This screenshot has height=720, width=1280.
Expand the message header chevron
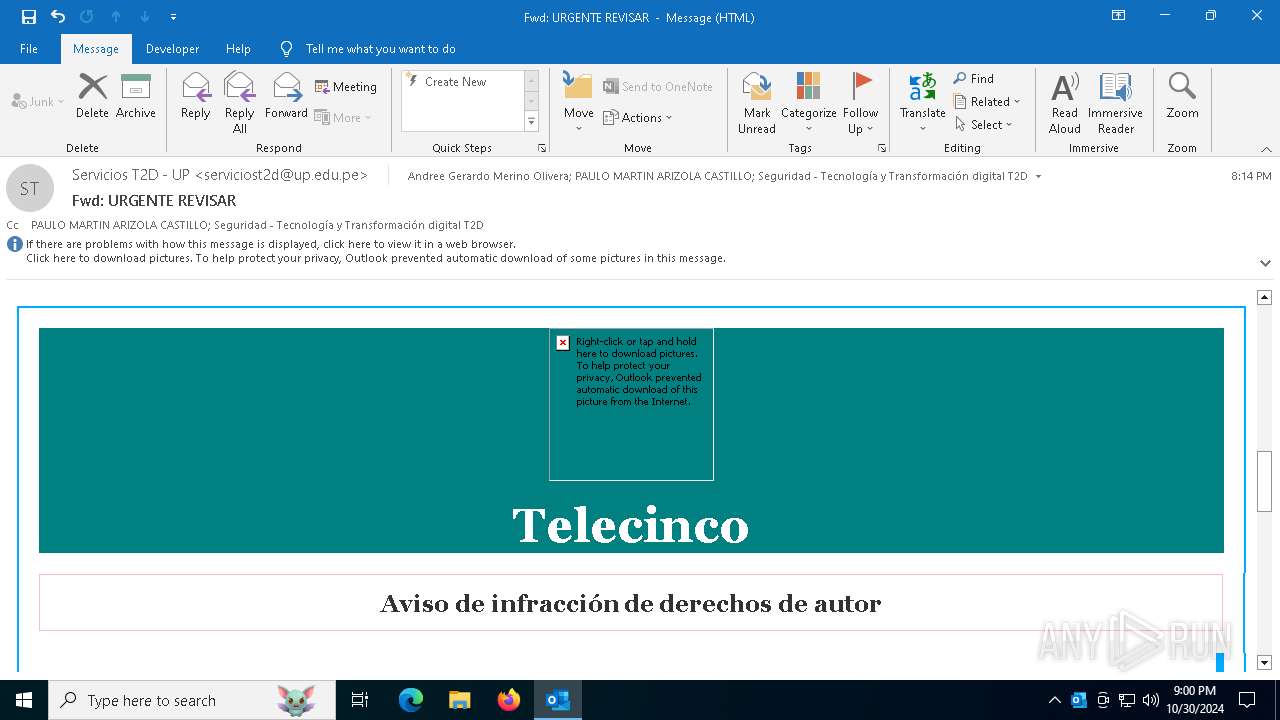coord(1266,264)
